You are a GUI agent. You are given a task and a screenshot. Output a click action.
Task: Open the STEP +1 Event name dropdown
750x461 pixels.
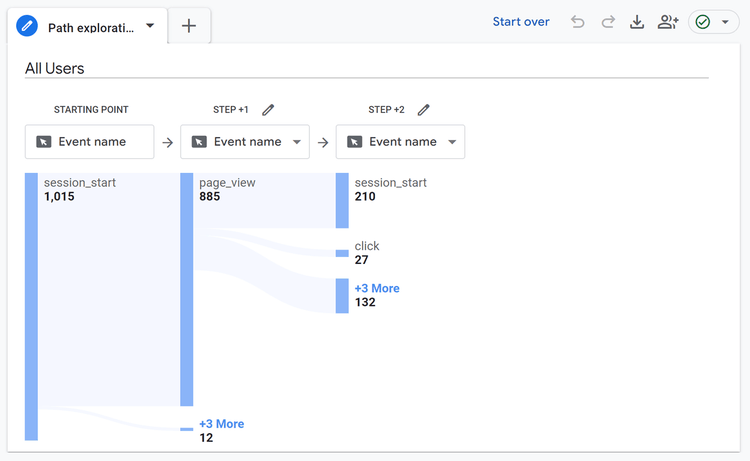(245, 142)
